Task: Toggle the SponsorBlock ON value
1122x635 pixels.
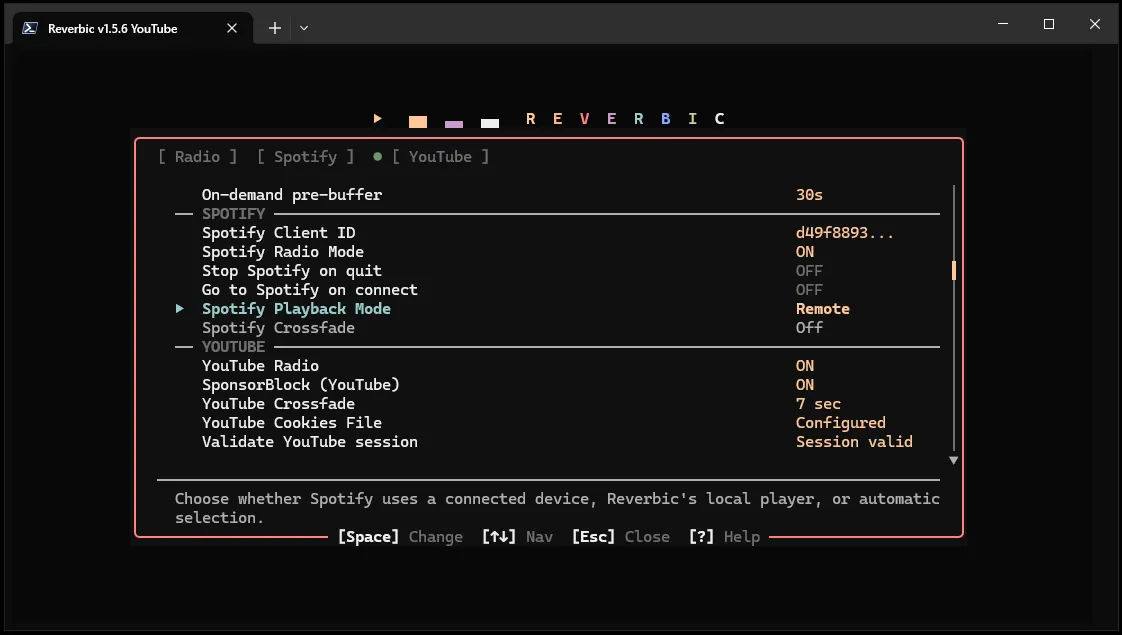Action: click(x=805, y=385)
